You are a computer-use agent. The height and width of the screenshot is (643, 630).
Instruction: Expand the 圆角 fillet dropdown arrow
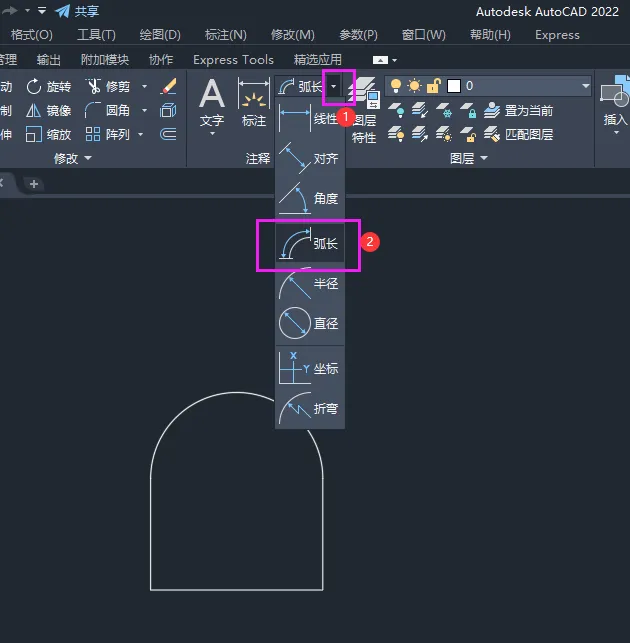pyautogui.click(x=144, y=110)
